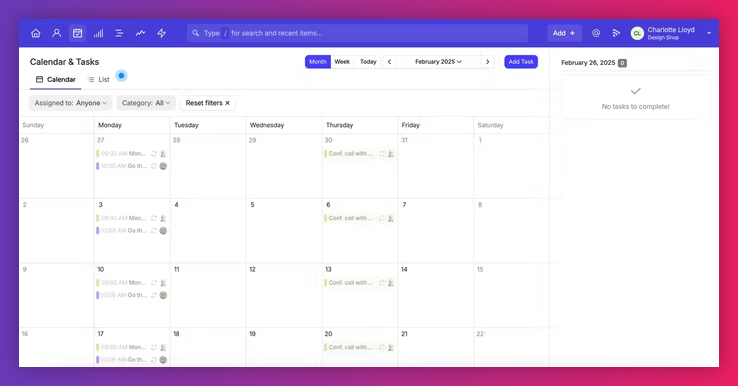The image size is (738, 386).
Task: Open the line graph trends icon in navigation
Action: pyautogui.click(x=140, y=33)
